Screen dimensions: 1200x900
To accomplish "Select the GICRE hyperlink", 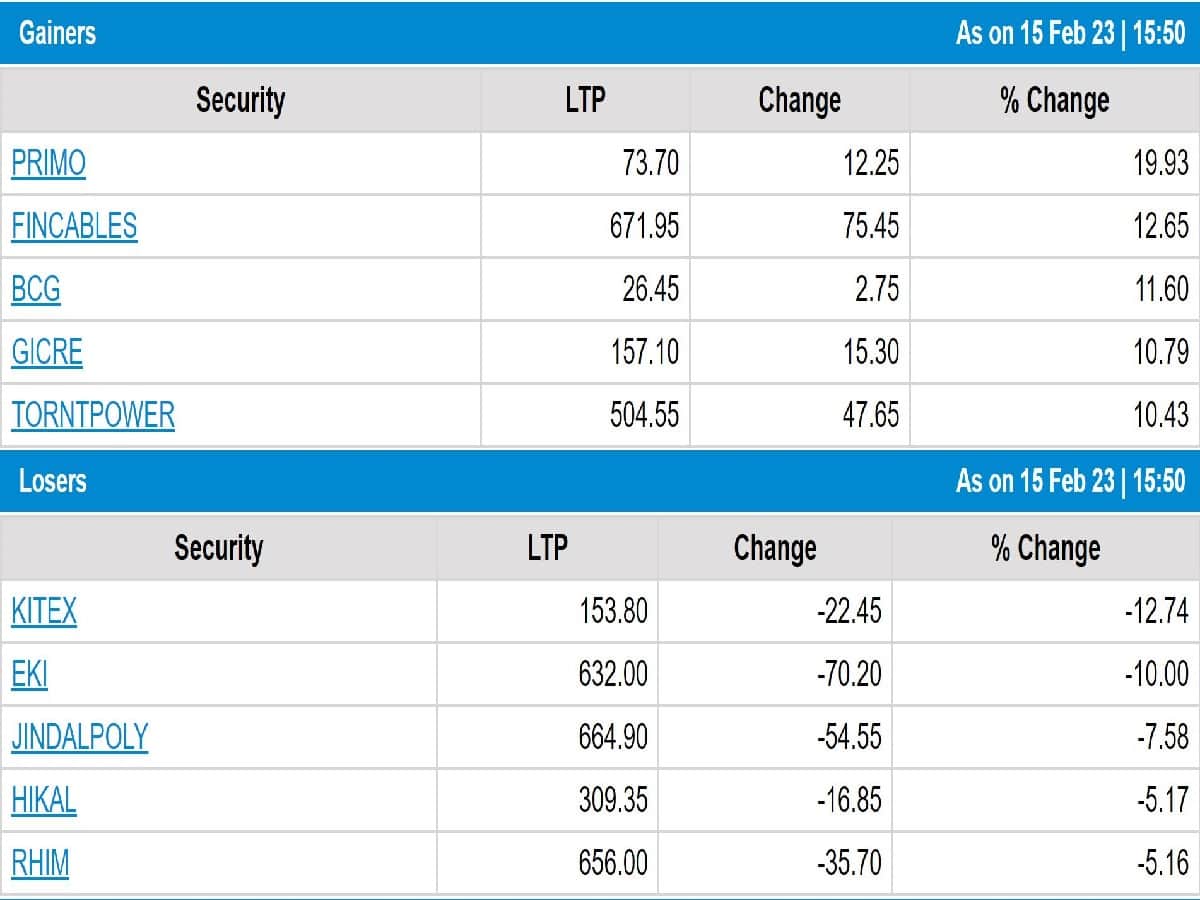I will point(44,352).
